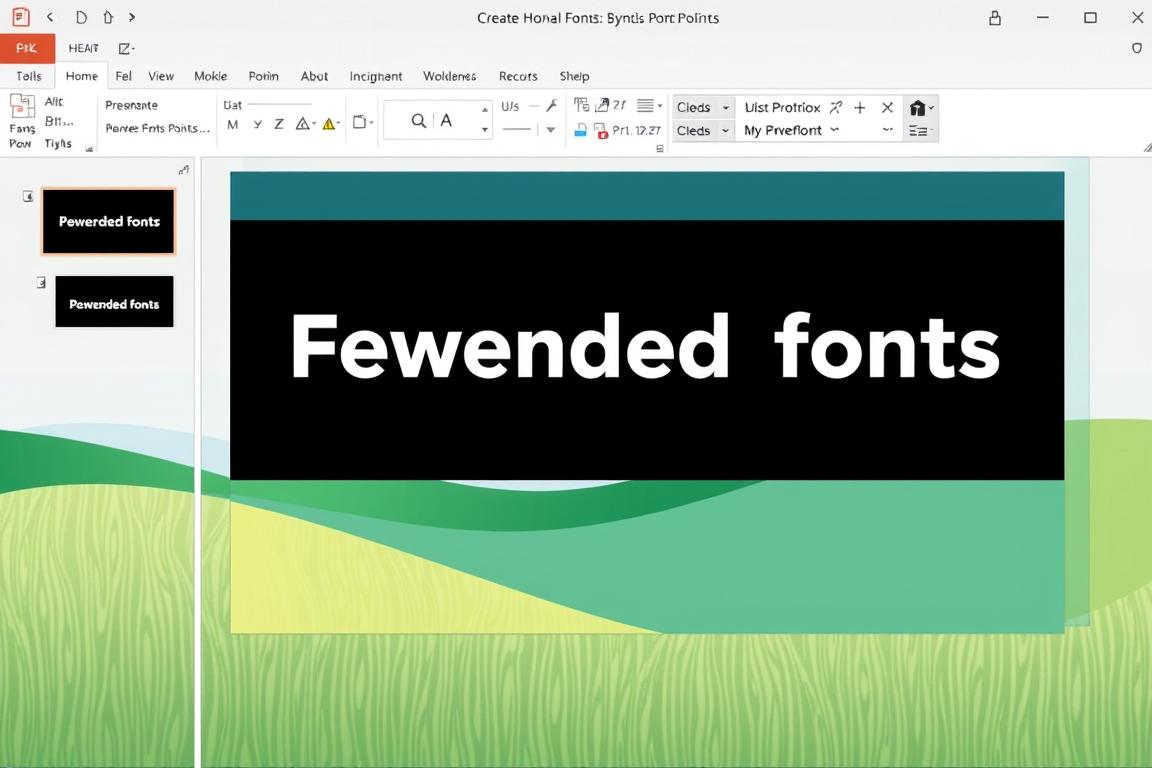Viewport: 1152px width, 768px height.
Task: Click the orange file button at top left
Action: 27,48
